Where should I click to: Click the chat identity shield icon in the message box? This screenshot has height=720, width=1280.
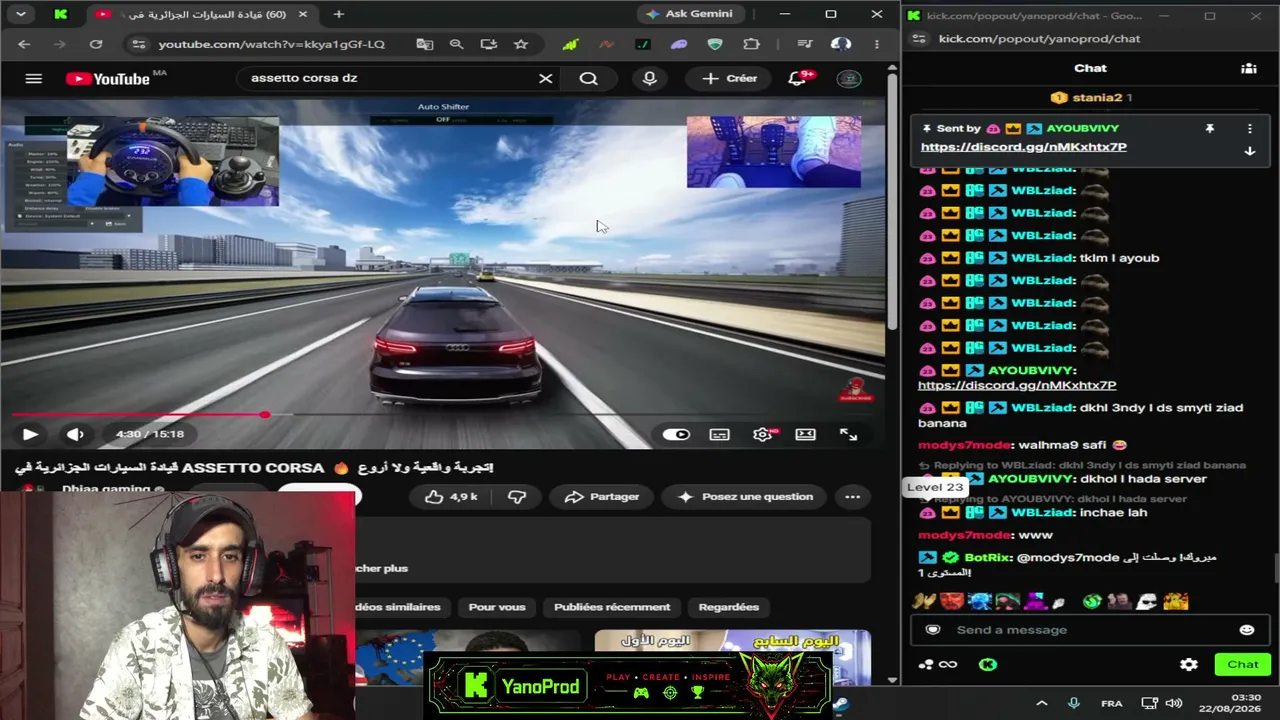coord(933,630)
